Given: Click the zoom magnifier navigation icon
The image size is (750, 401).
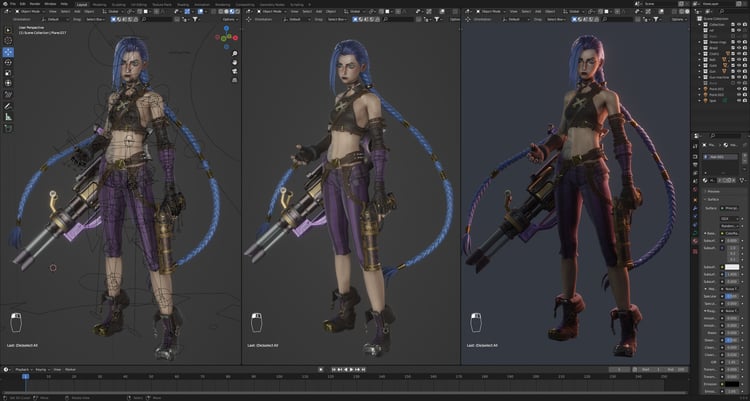Looking at the screenshot, I should (x=234, y=54).
